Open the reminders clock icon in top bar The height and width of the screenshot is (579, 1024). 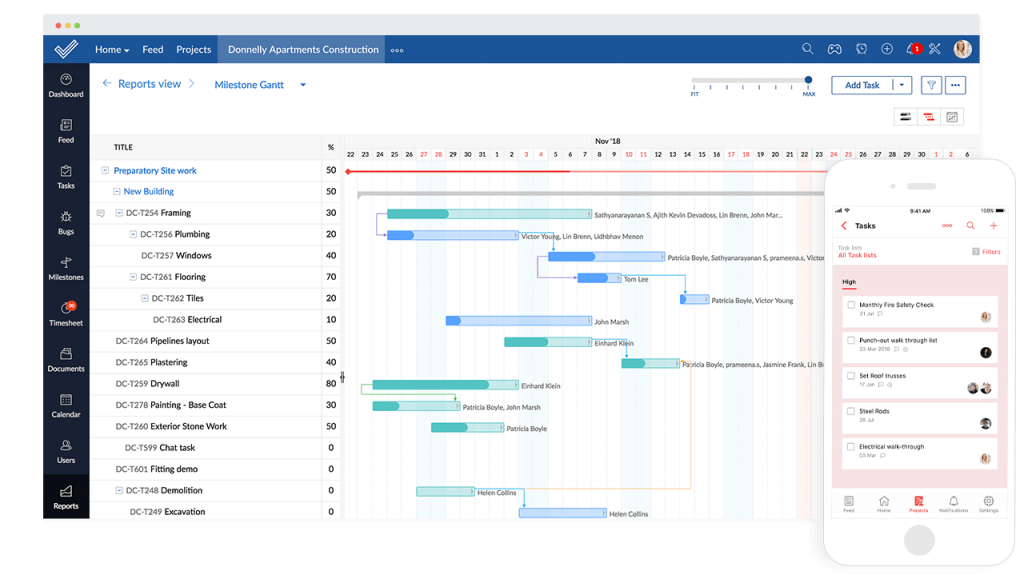pyautogui.click(x=860, y=48)
